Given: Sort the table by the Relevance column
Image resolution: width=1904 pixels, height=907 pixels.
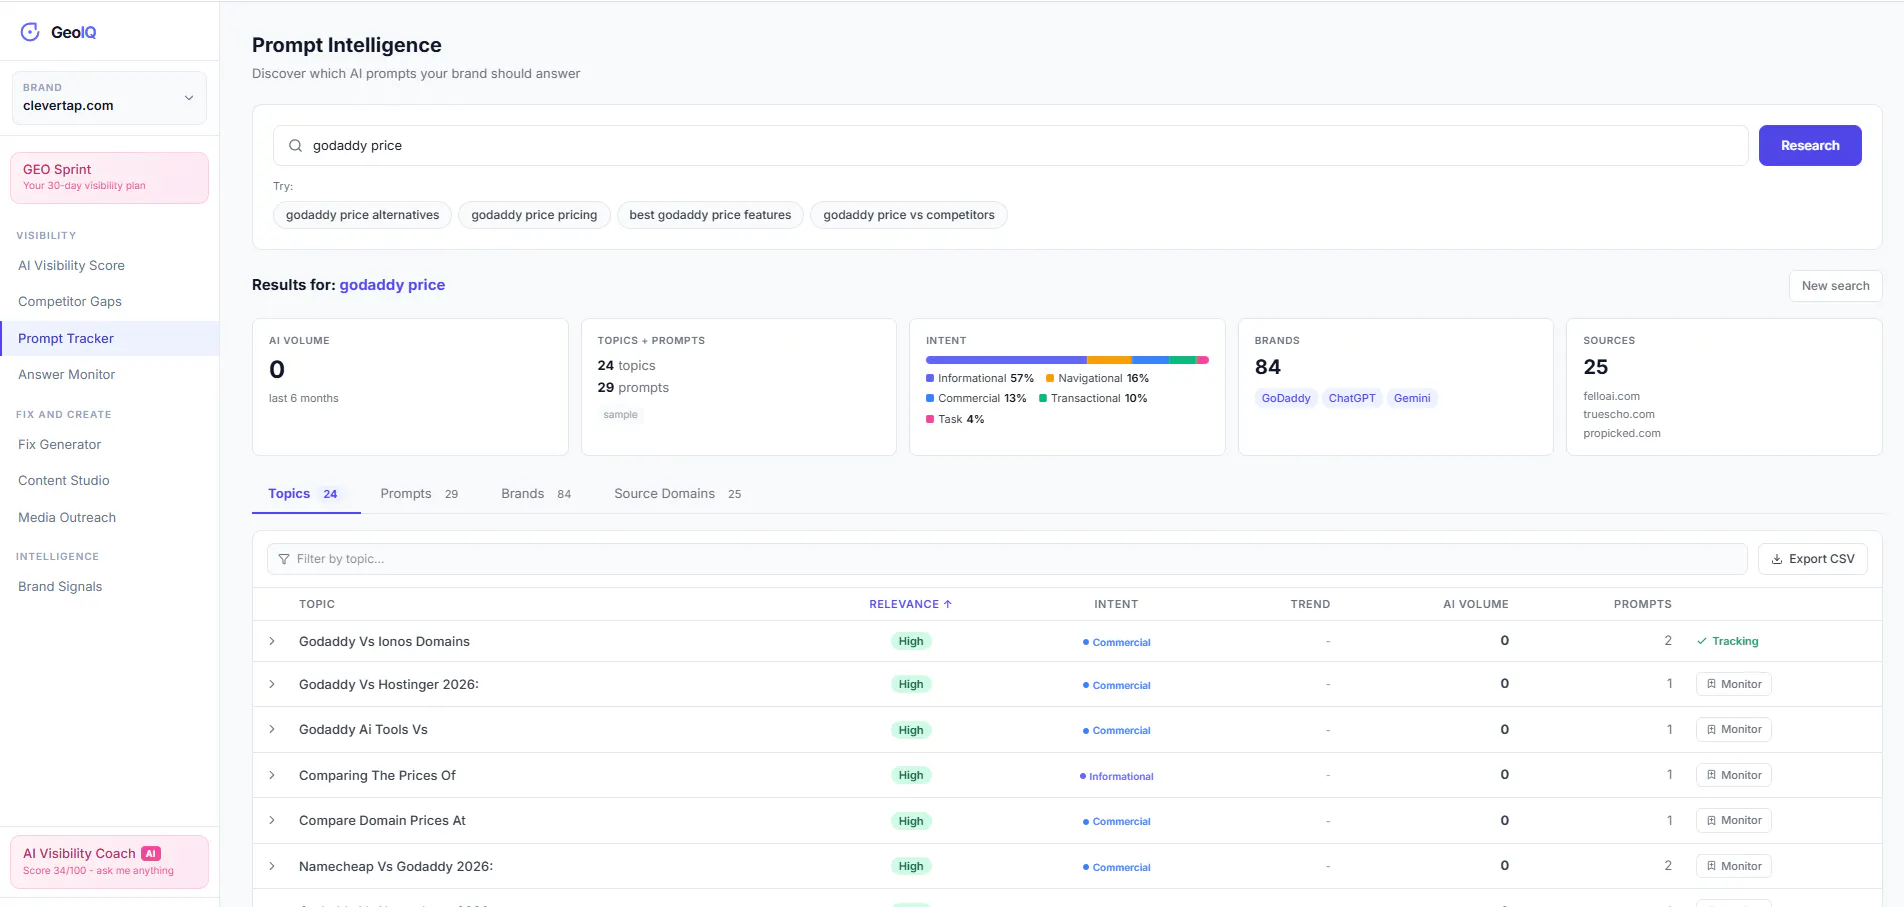Looking at the screenshot, I should coord(910,604).
